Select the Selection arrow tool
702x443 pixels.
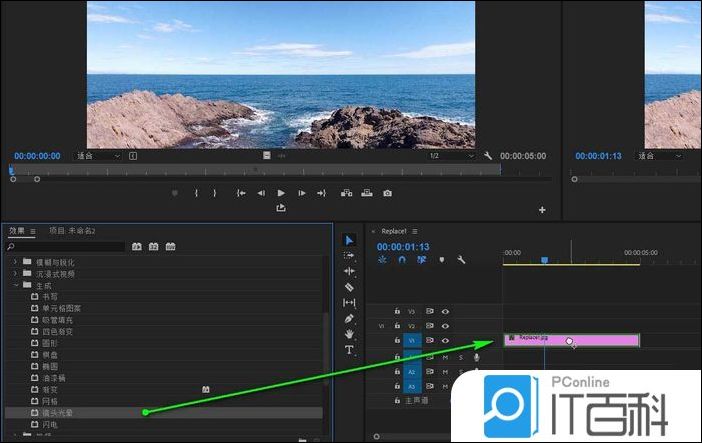[x=349, y=240]
